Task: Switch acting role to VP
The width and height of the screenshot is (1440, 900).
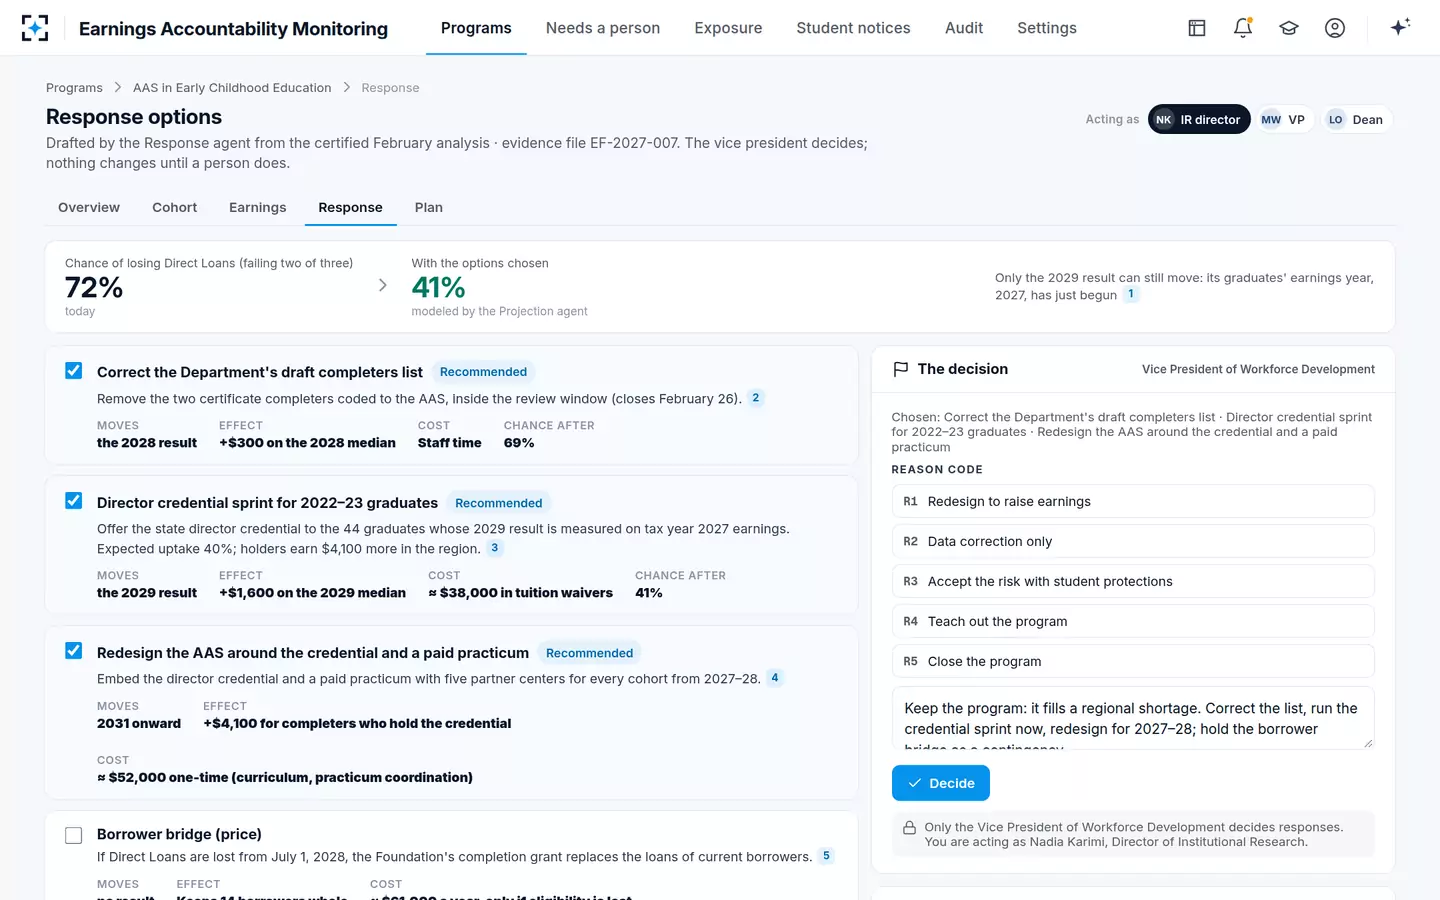Action: (1283, 120)
